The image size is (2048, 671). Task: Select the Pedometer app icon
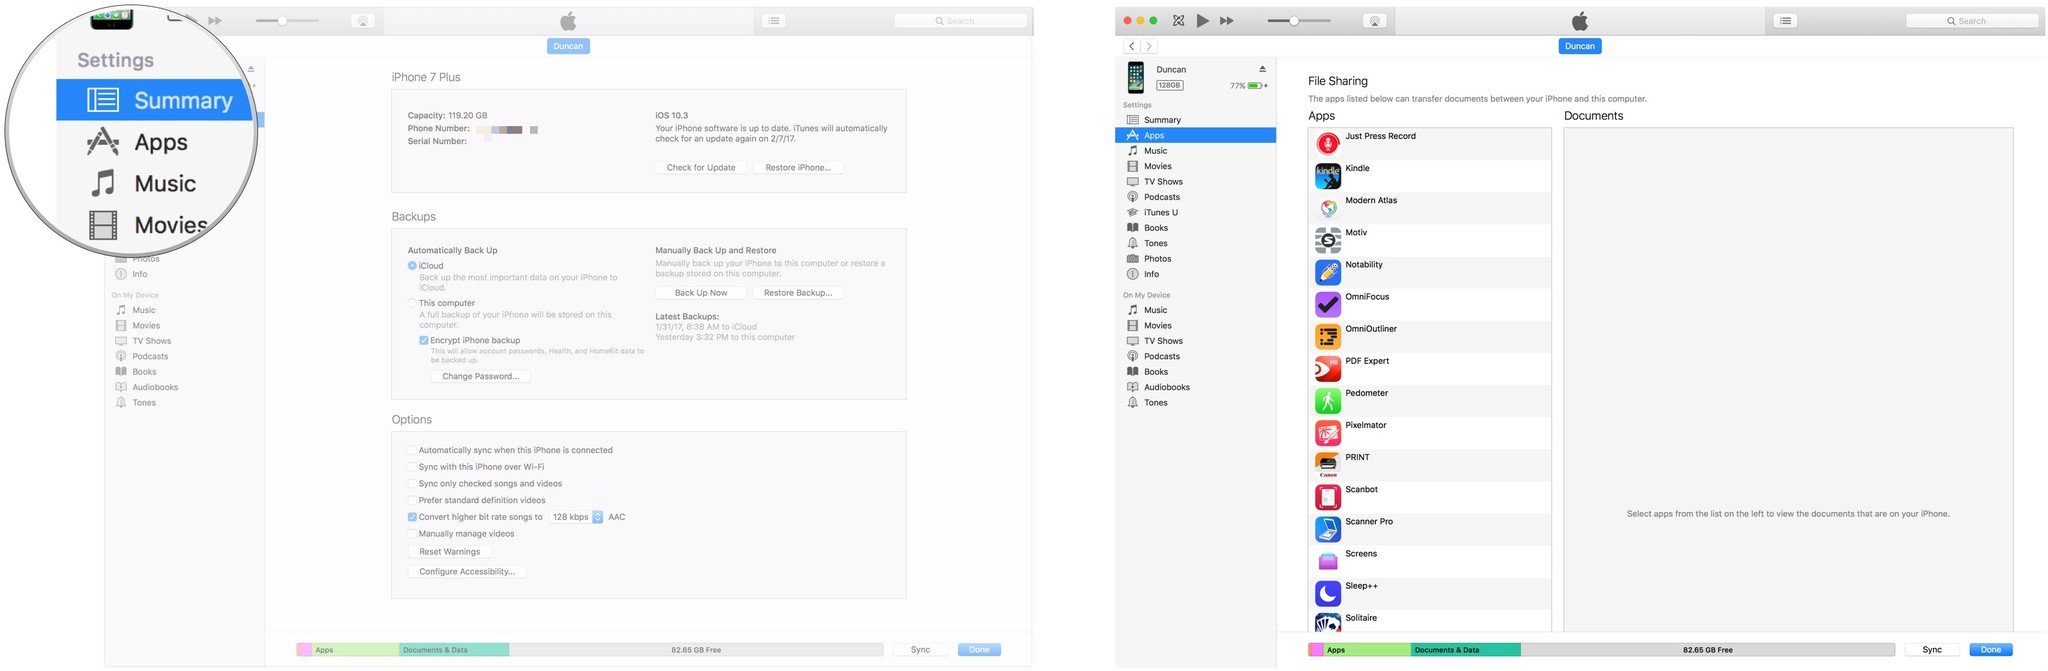[1328, 401]
